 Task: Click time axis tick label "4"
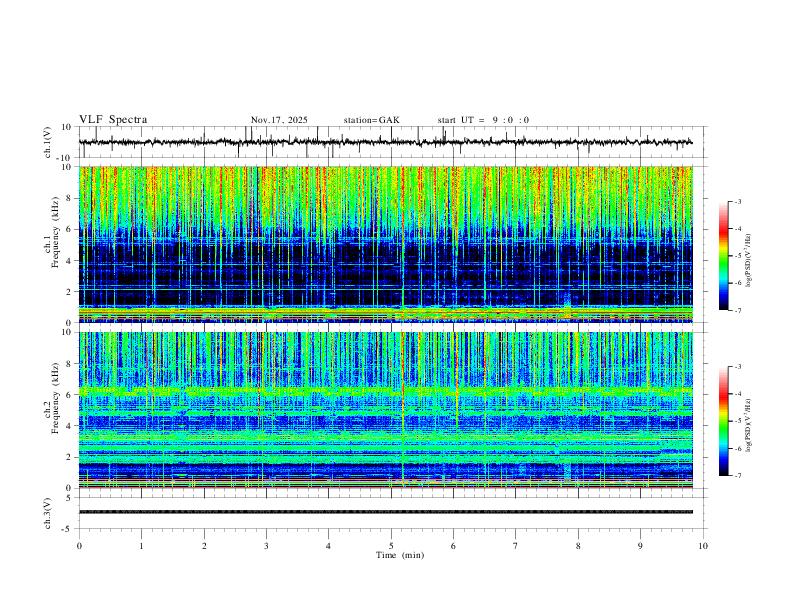tap(328, 546)
